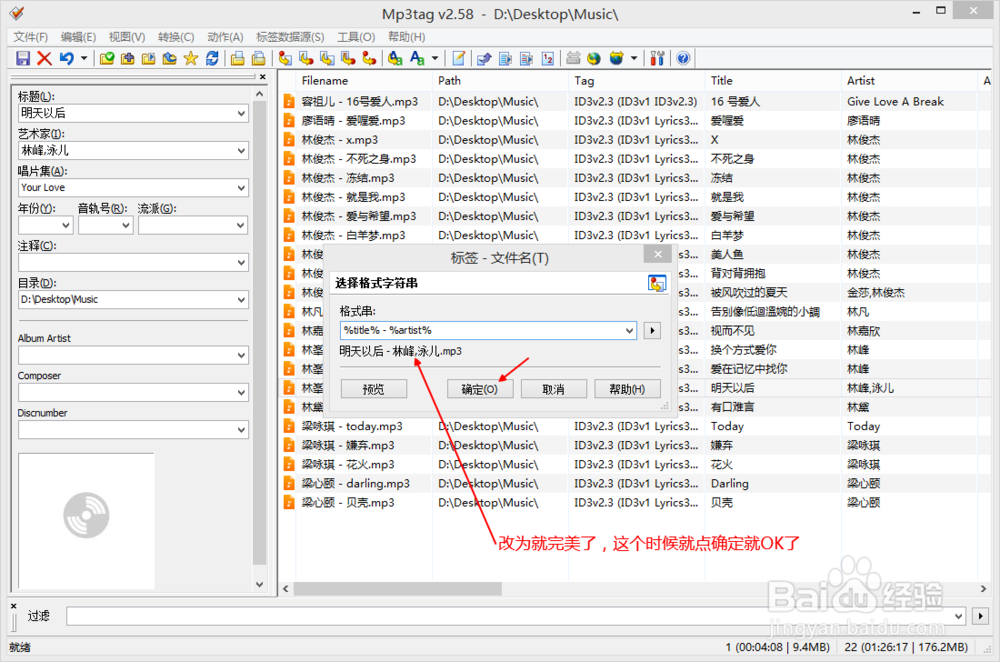Screen dimensions: 1000x662
Task: Open the 编辑(E) menu
Action: click(x=78, y=37)
